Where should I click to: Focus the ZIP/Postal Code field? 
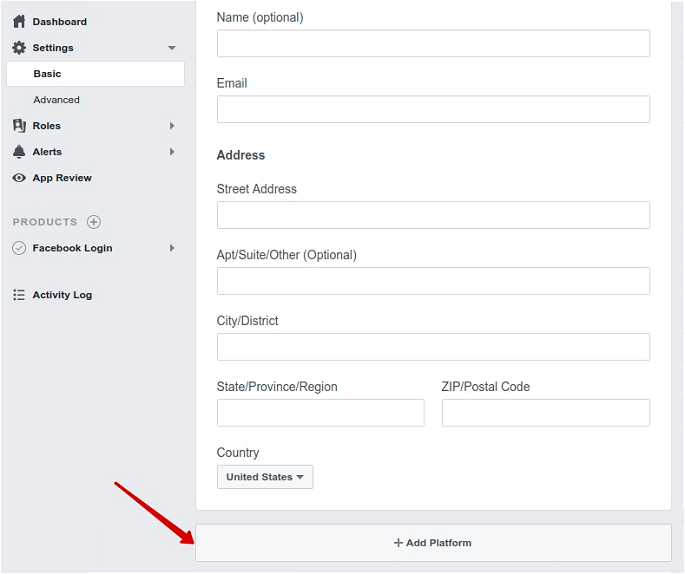(x=546, y=413)
